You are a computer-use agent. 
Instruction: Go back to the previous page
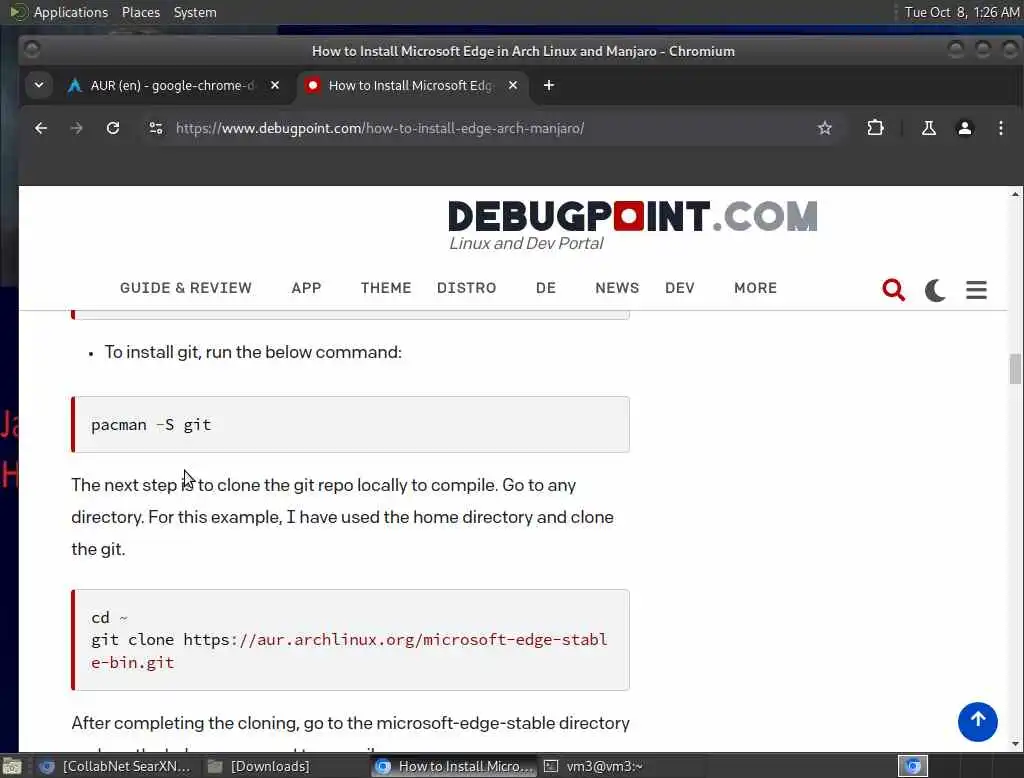(40, 128)
